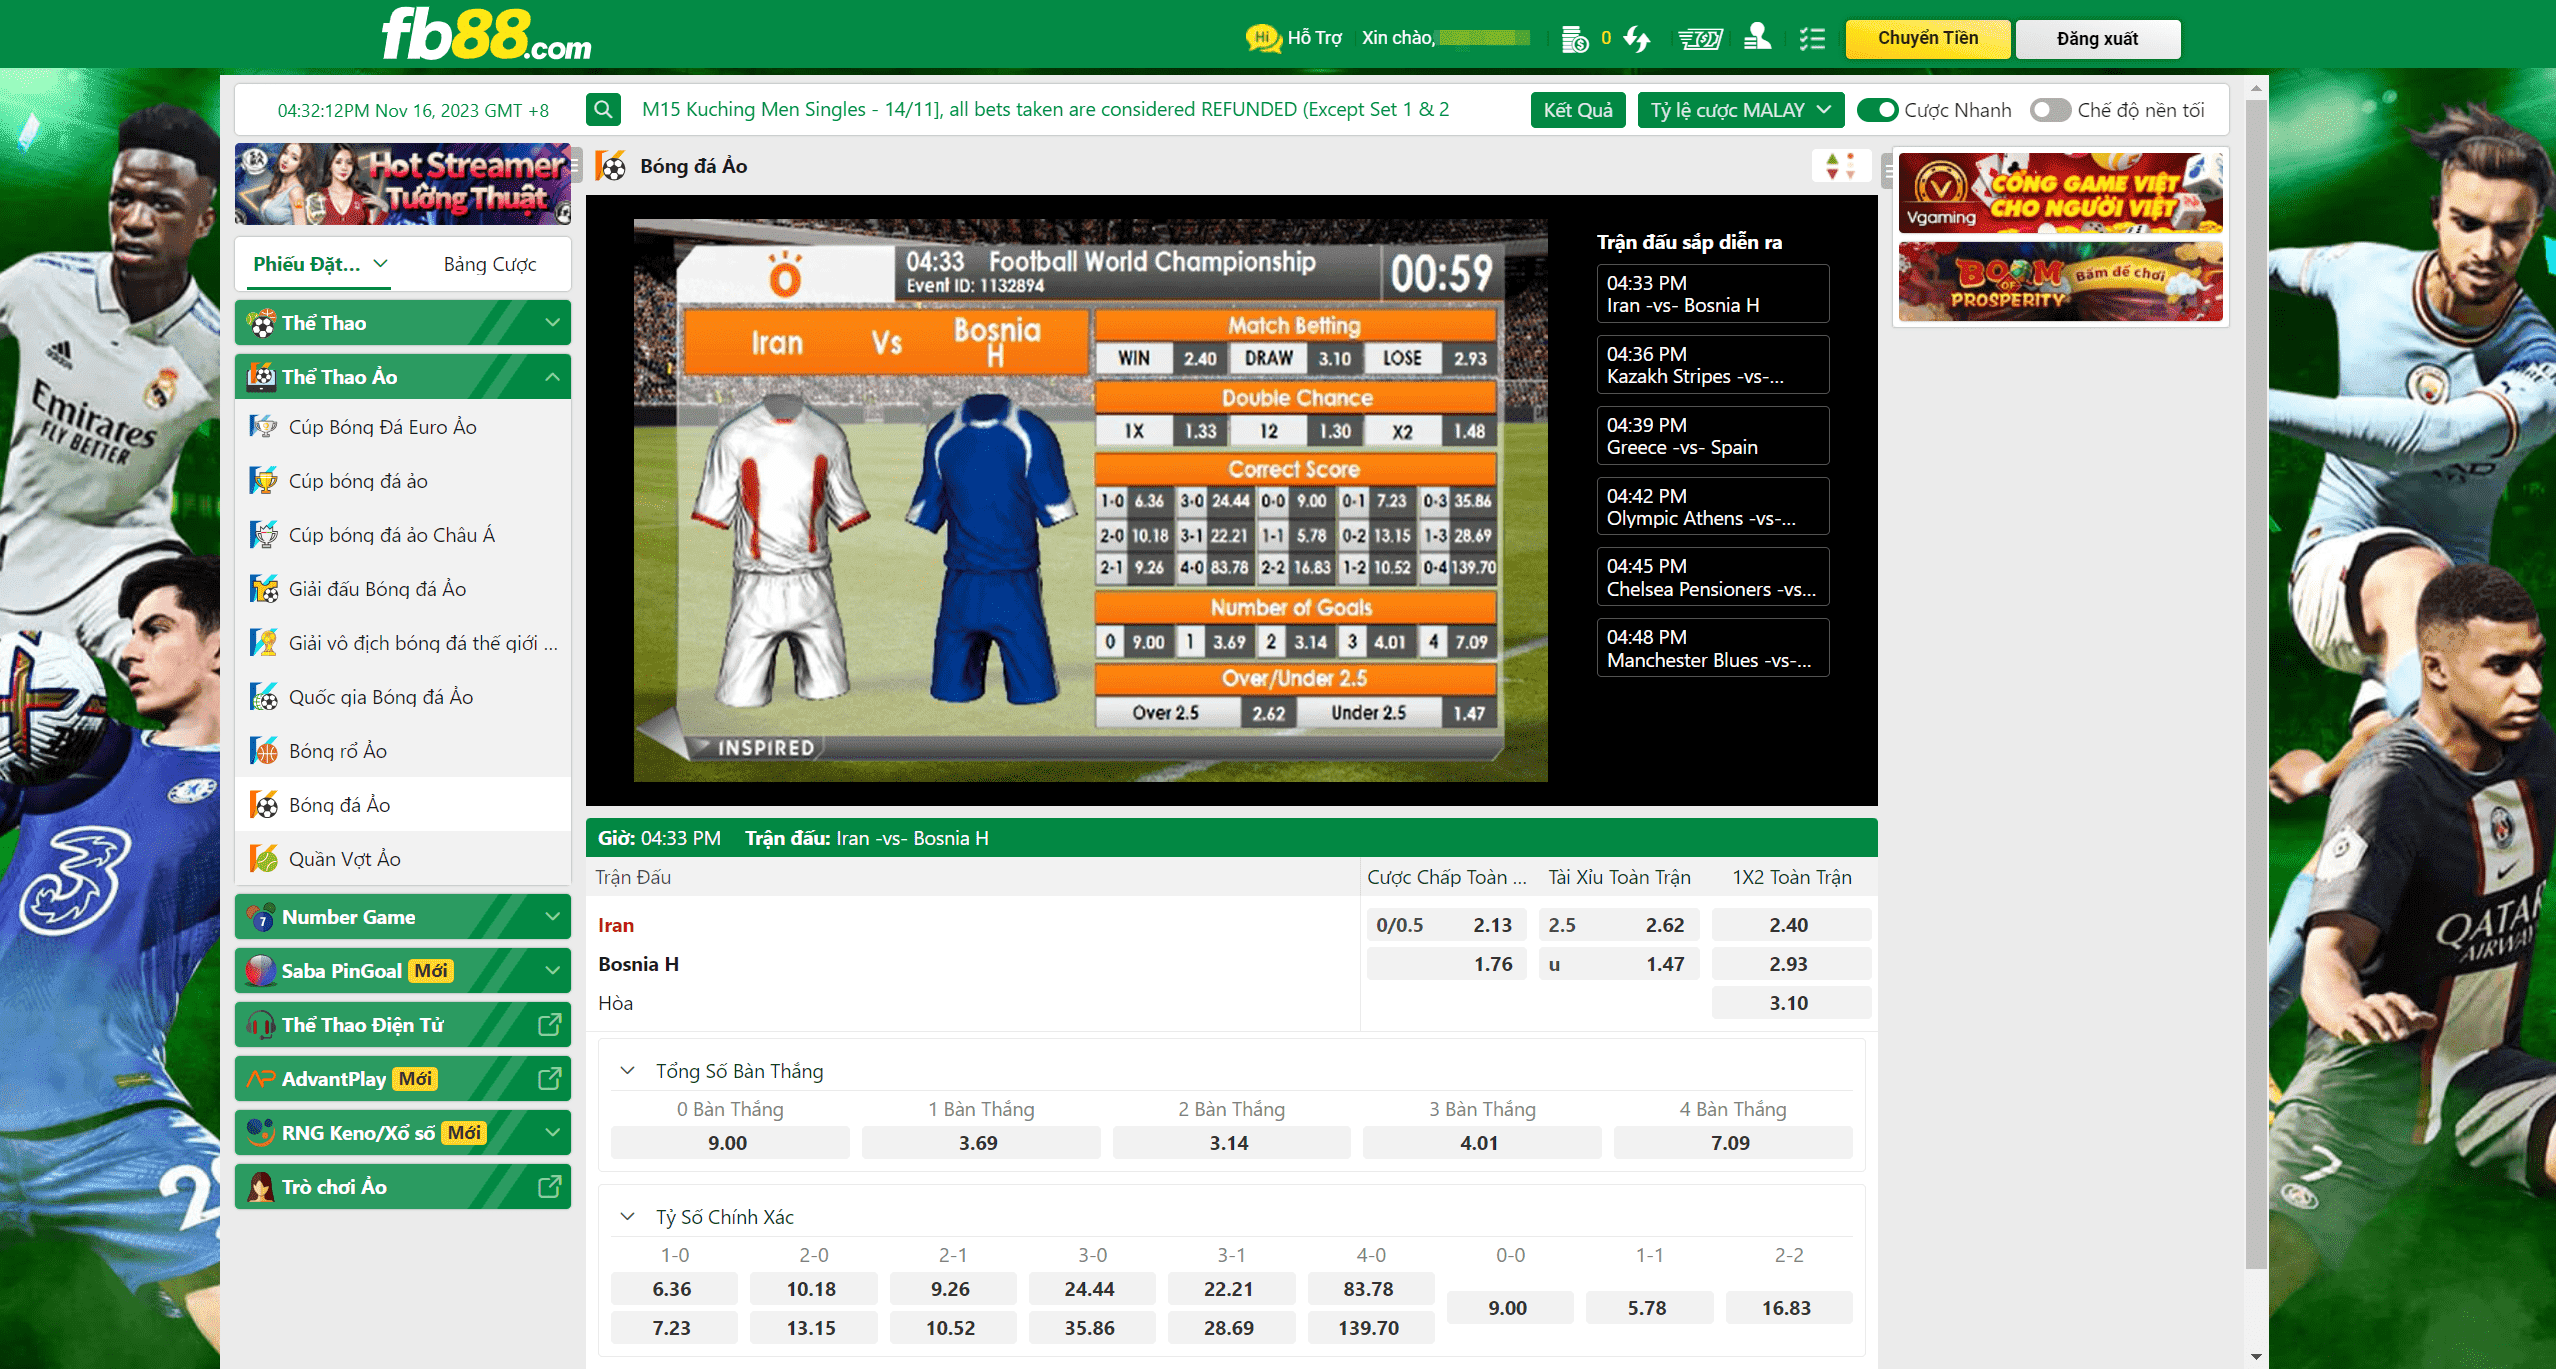Open the user account icon

tap(1757, 39)
